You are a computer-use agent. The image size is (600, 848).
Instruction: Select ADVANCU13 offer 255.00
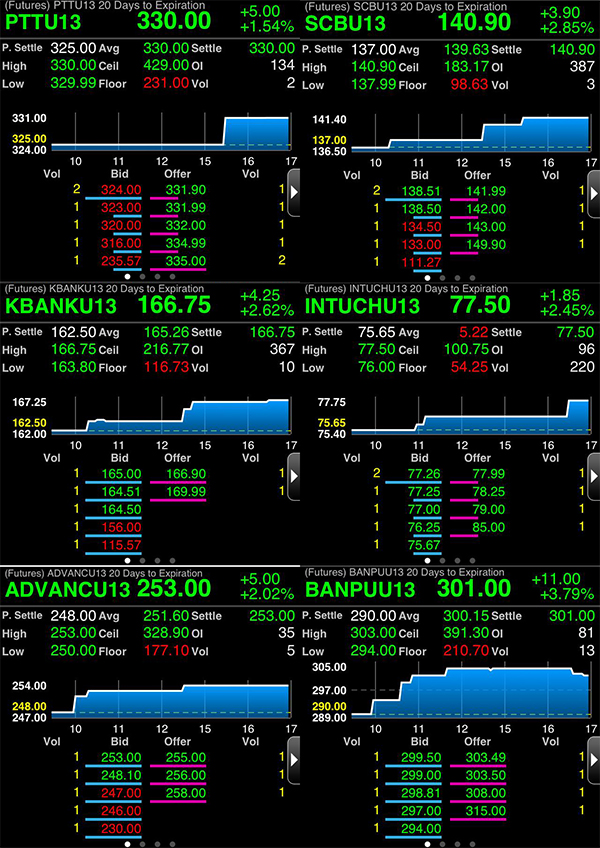pyautogui.click(x=185, y=757)
